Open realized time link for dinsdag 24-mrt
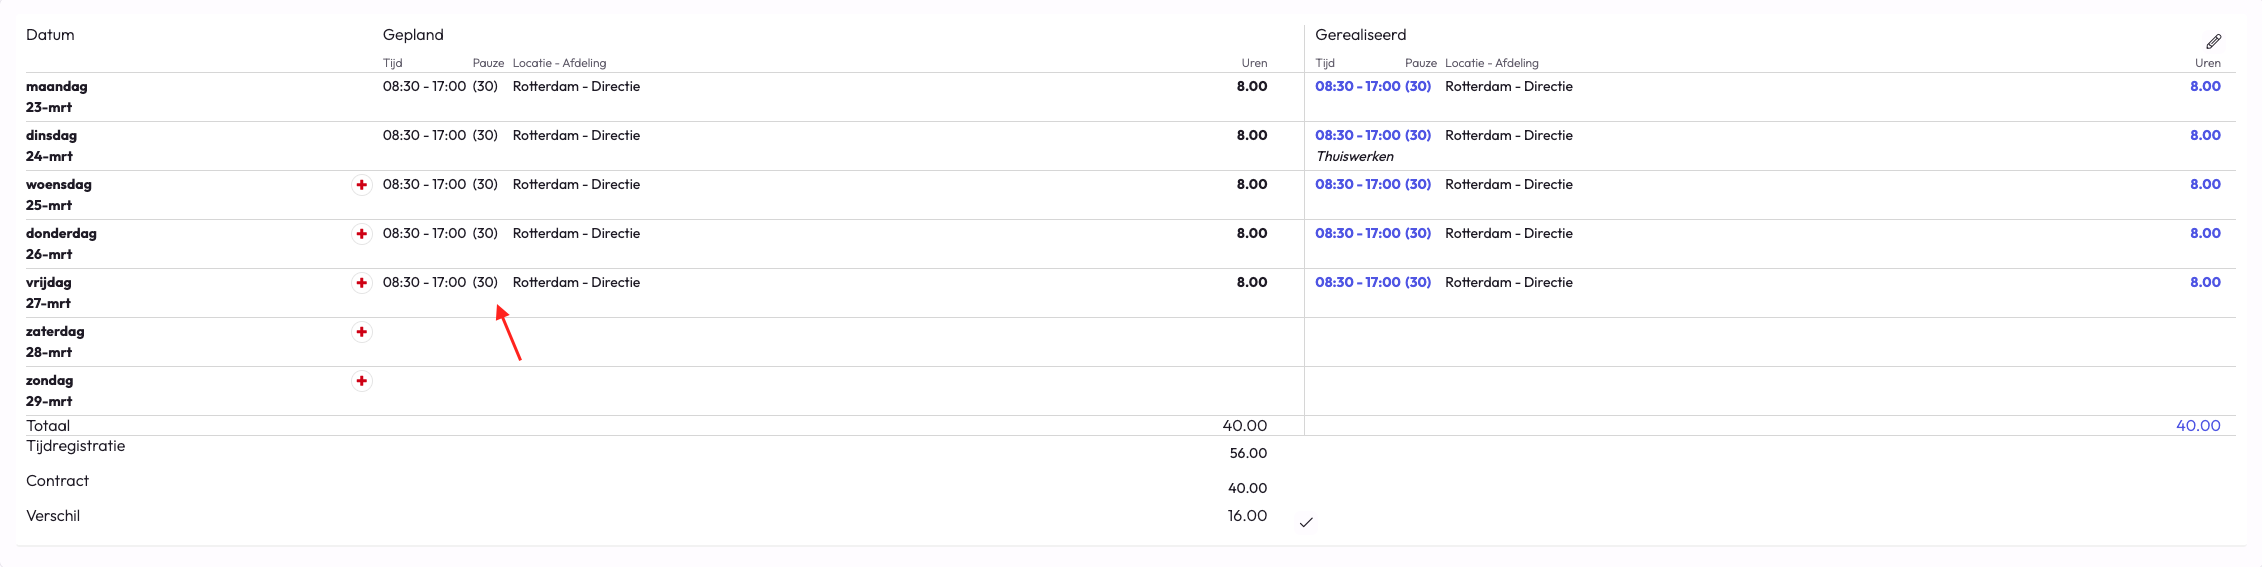The height and width of the screenshot is (567, 2262). 1372,136
